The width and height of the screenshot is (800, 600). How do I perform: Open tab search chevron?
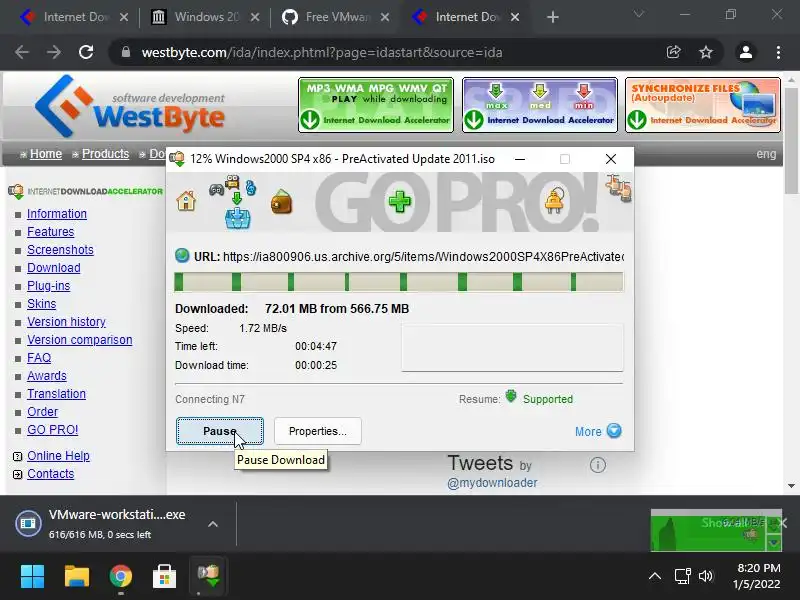point(639,14)
